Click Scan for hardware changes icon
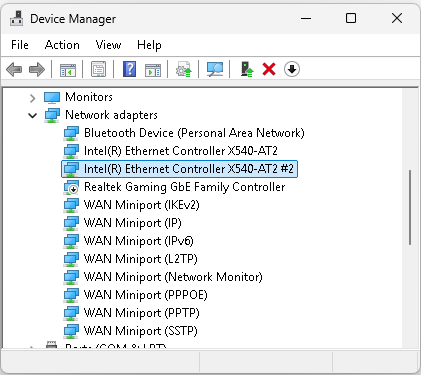This screenshot has width=421, height=375. coord(215,69)
